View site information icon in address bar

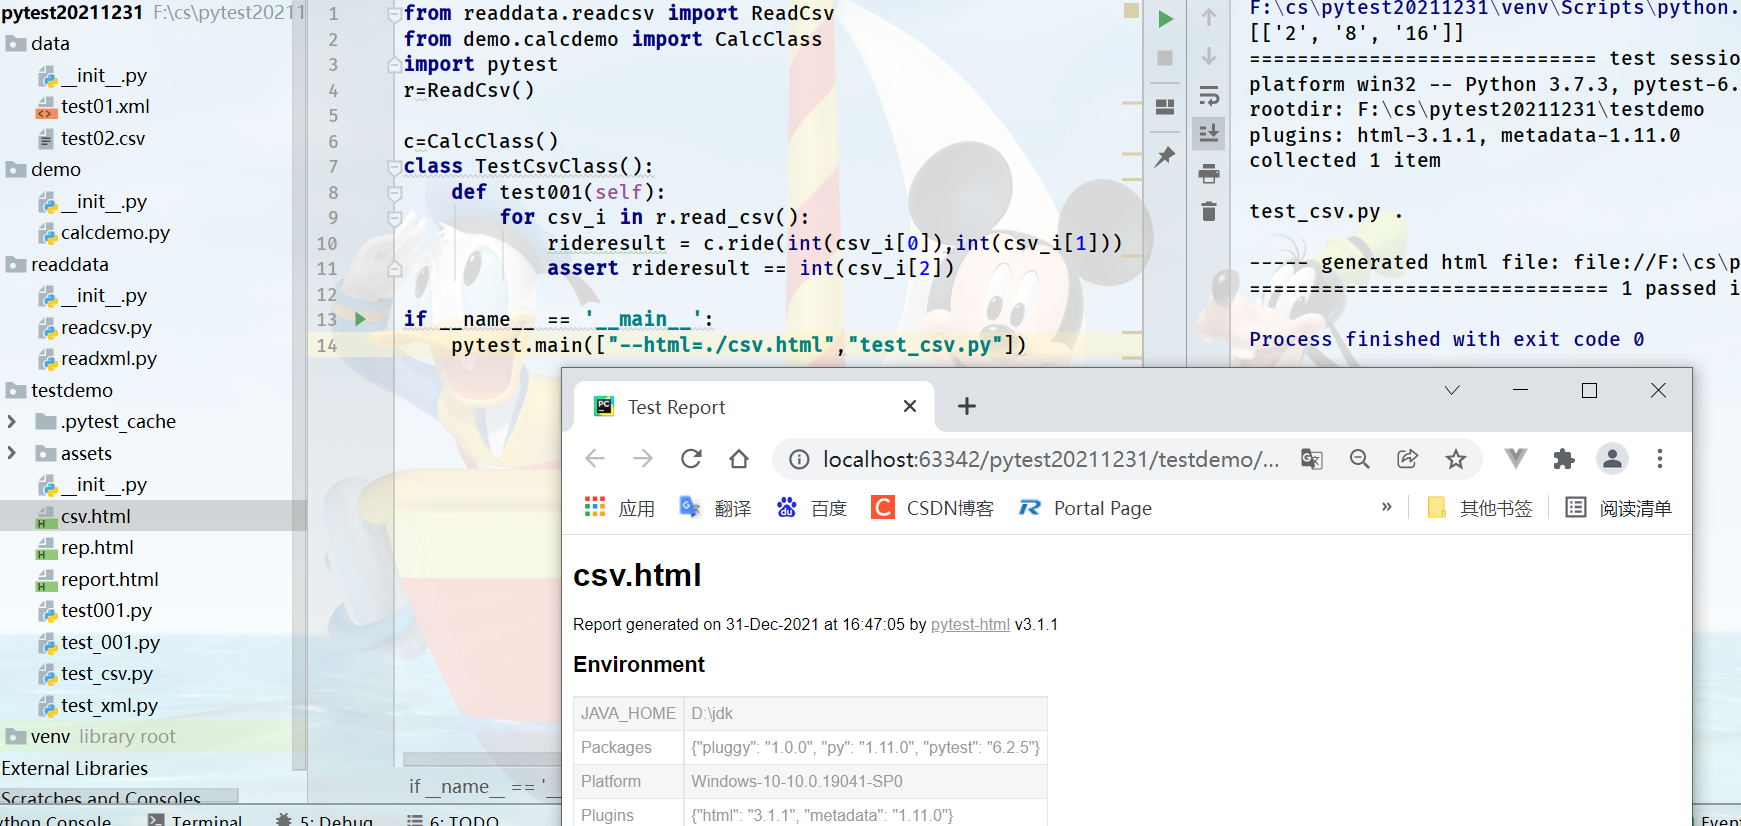pos(799,459)
